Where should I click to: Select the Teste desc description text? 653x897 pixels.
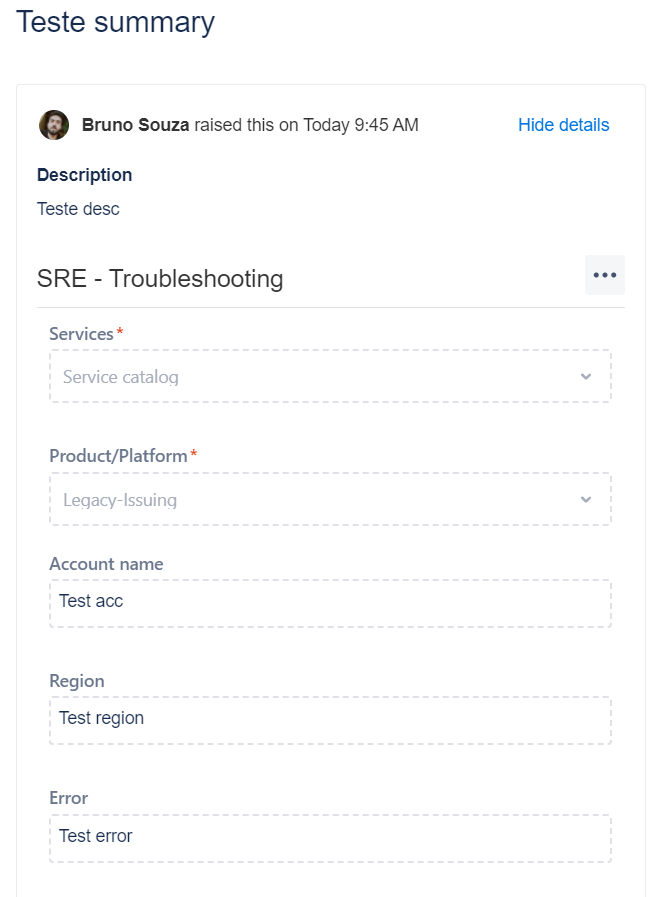coord(78,209)
